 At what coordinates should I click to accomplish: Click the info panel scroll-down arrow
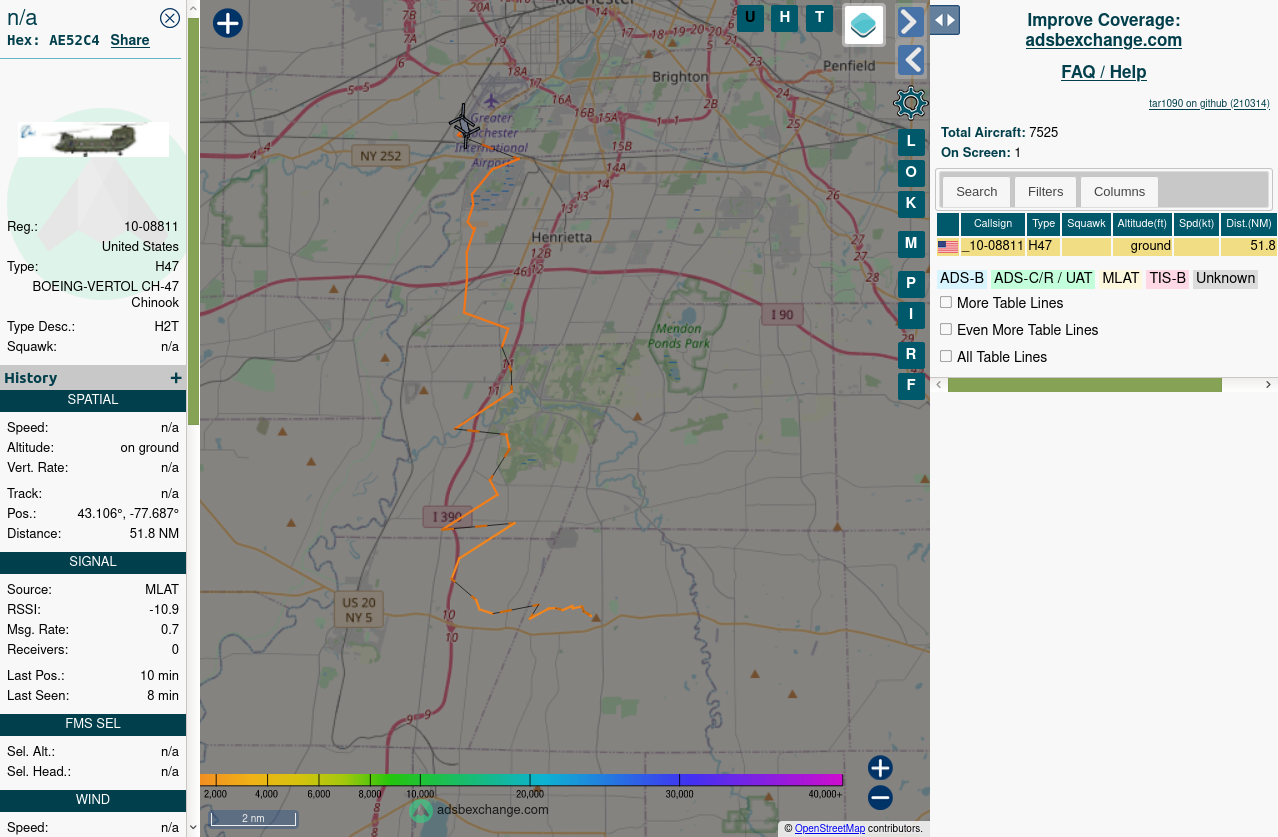(x=193, y=828)
